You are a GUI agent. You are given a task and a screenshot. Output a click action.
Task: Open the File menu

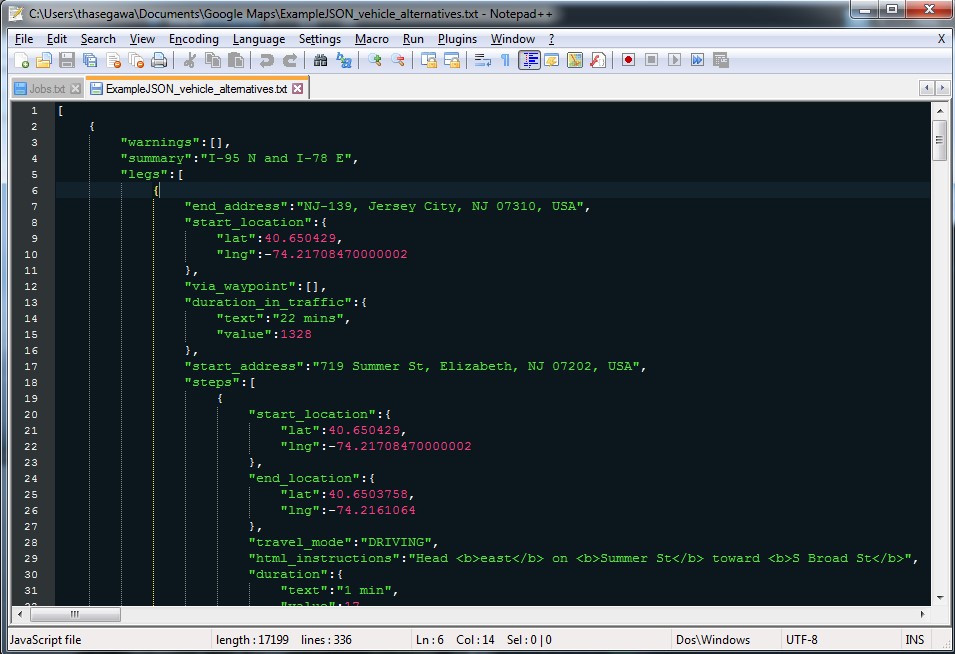coord(24,39)
